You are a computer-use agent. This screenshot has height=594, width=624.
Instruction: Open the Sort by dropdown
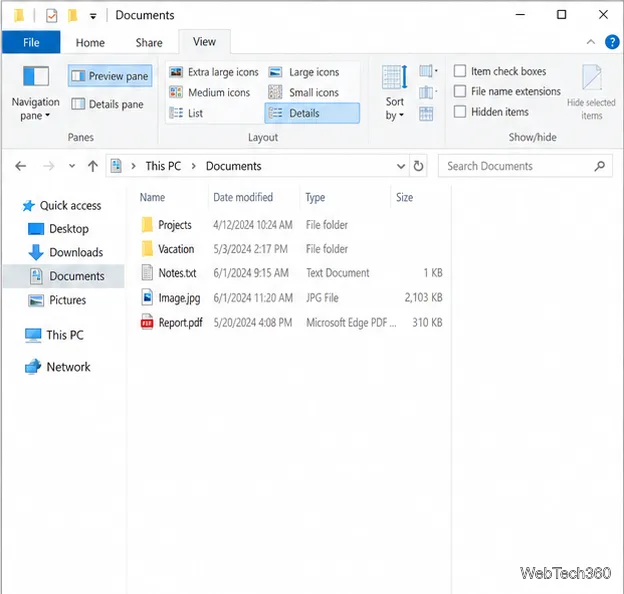[395, 94]
